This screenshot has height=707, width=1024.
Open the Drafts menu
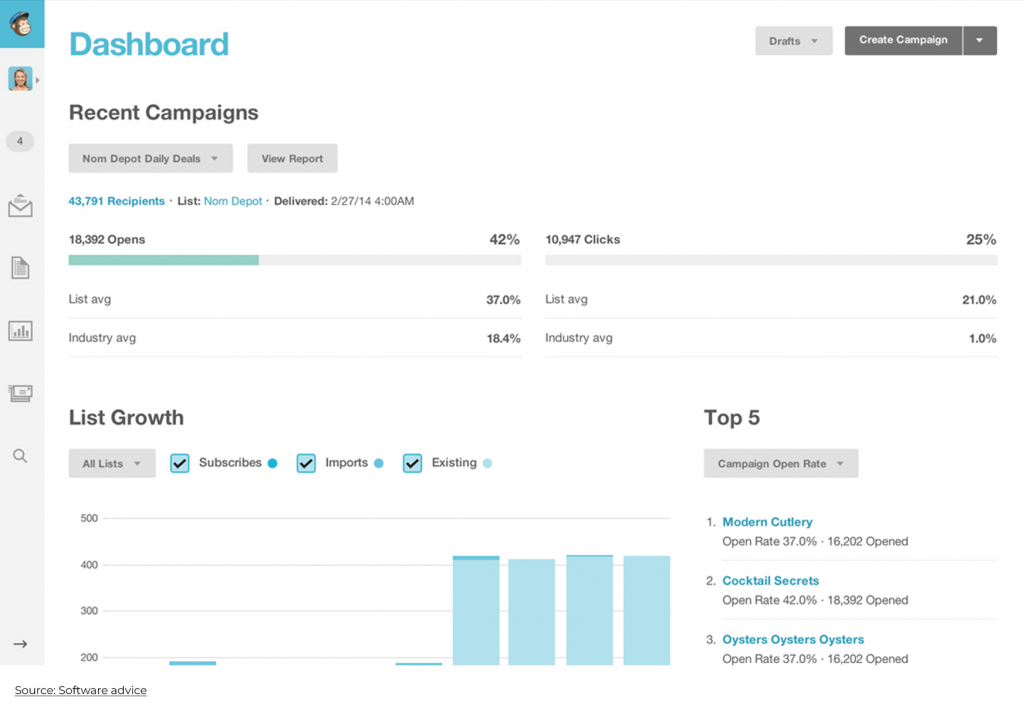click(x=793, y=40)
